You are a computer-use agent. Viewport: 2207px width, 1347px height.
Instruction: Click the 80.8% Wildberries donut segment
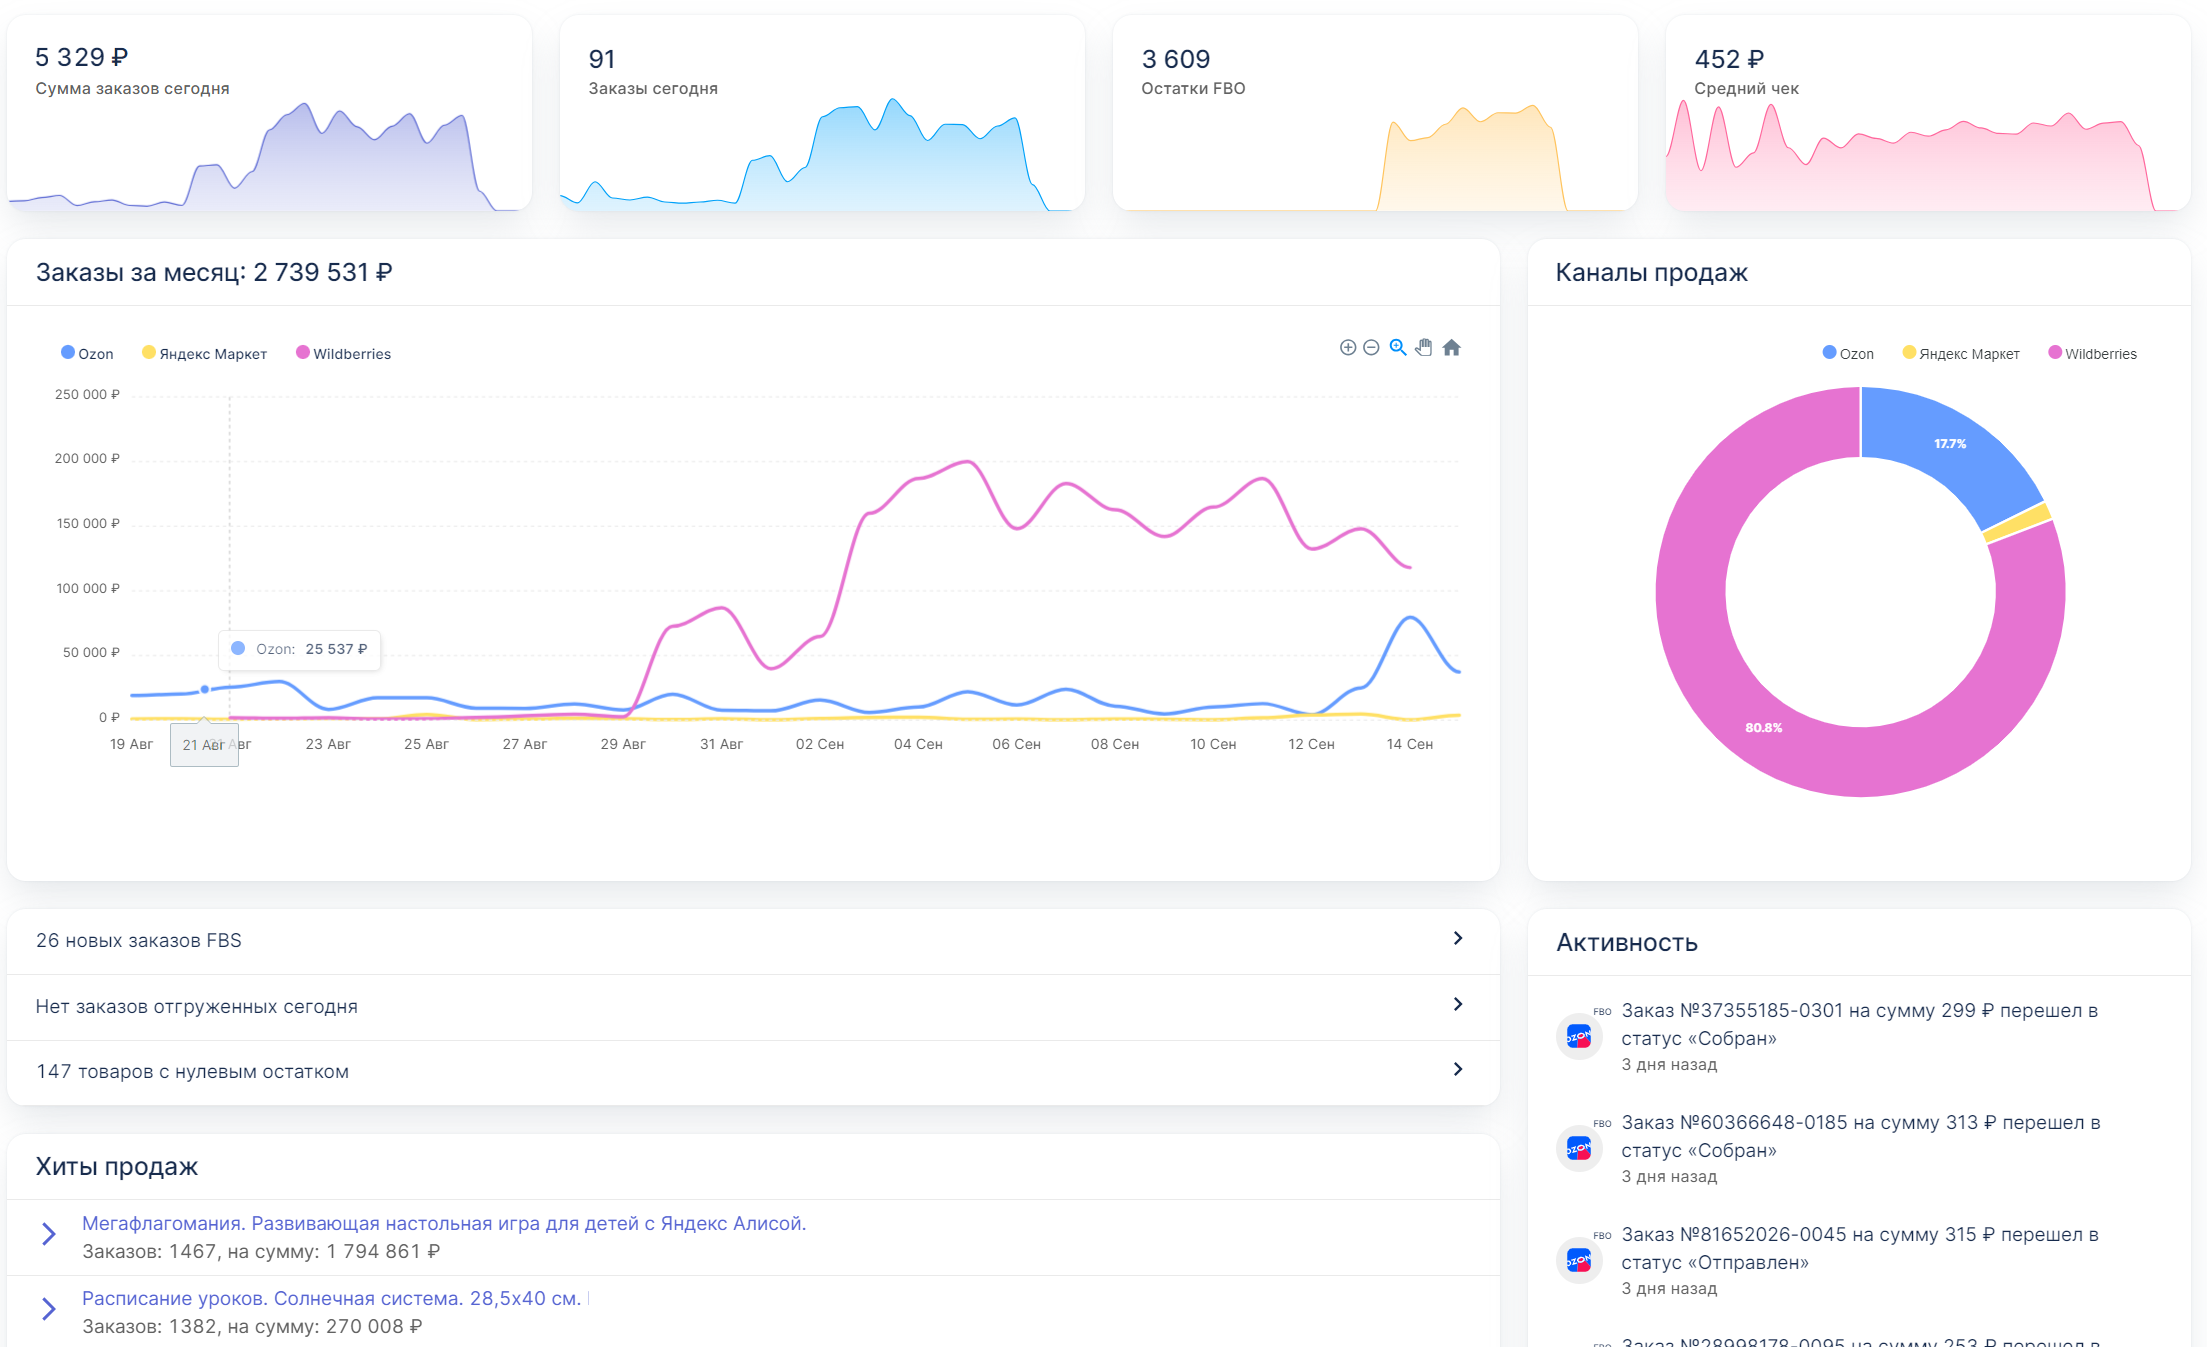tap(1764, 727)
